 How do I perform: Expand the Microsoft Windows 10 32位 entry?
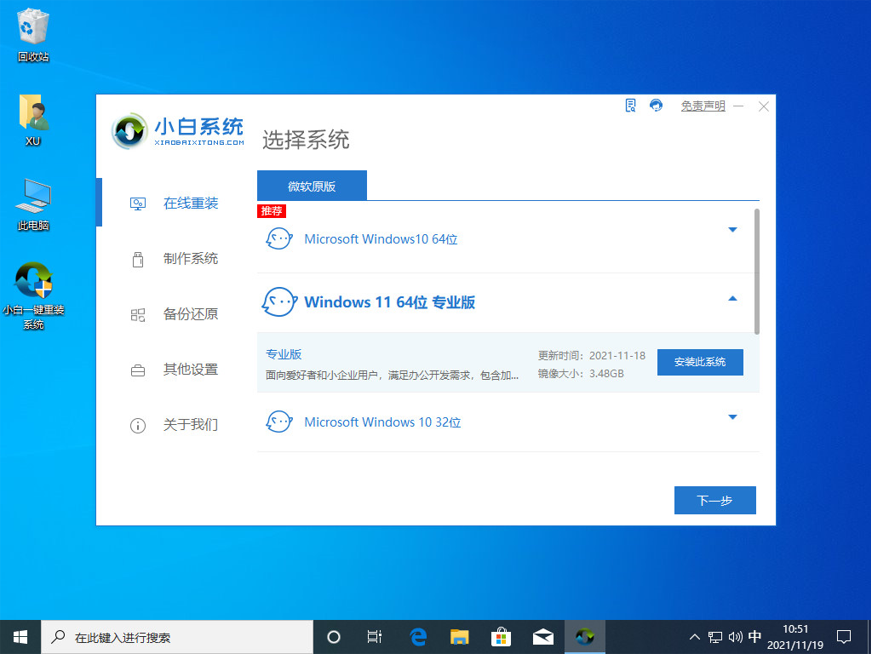pos(732,417)
